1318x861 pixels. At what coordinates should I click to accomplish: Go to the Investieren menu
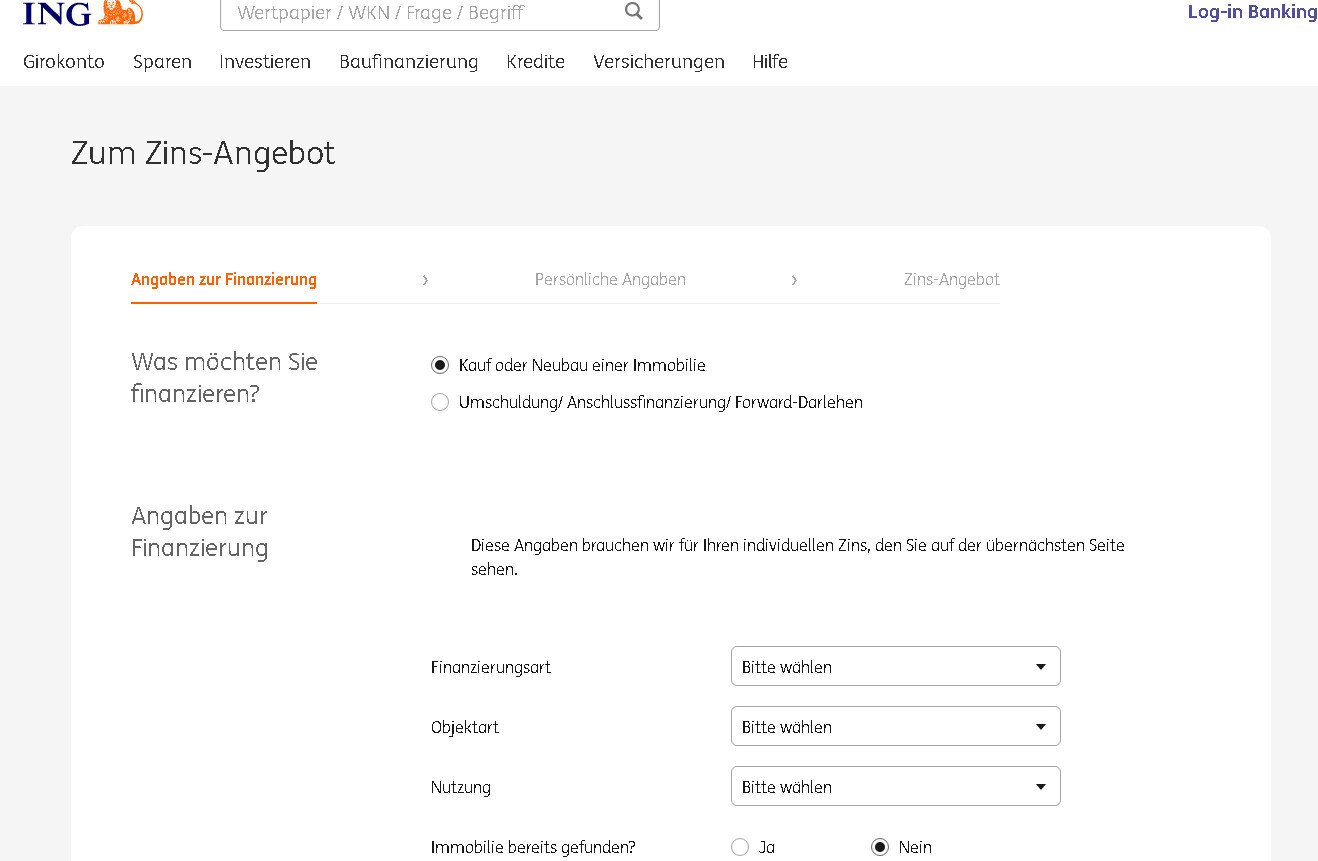coord(265,61)
